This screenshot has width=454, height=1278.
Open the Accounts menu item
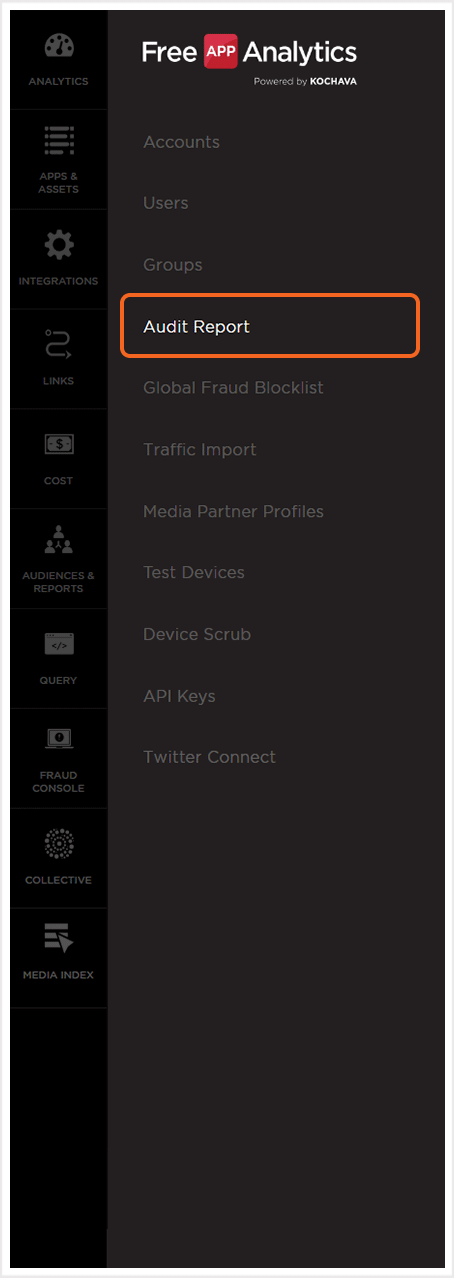tap(181, 142)
